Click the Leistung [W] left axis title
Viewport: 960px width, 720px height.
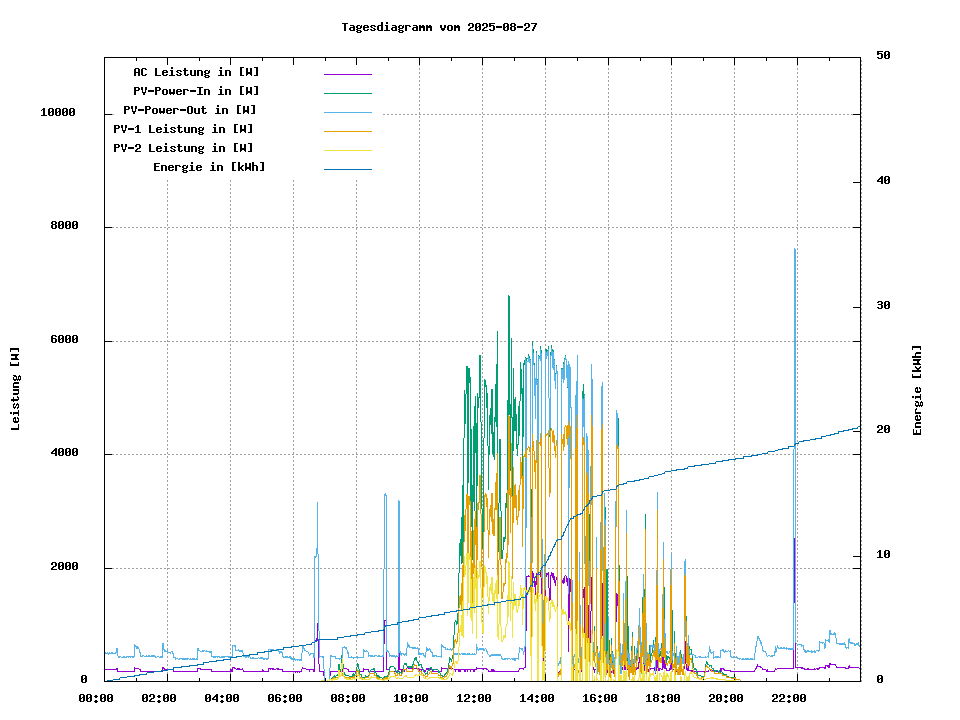pyautogui.click(x=16, y=389)
